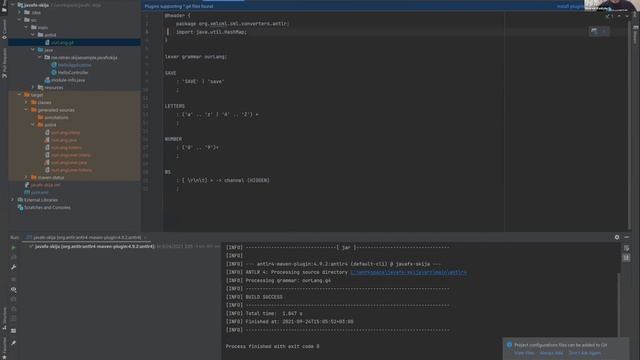Image resolution: width=640 pixels, height=360 pixels.
Task: Pin the current Run tab
Action: (x=13, y=343)
